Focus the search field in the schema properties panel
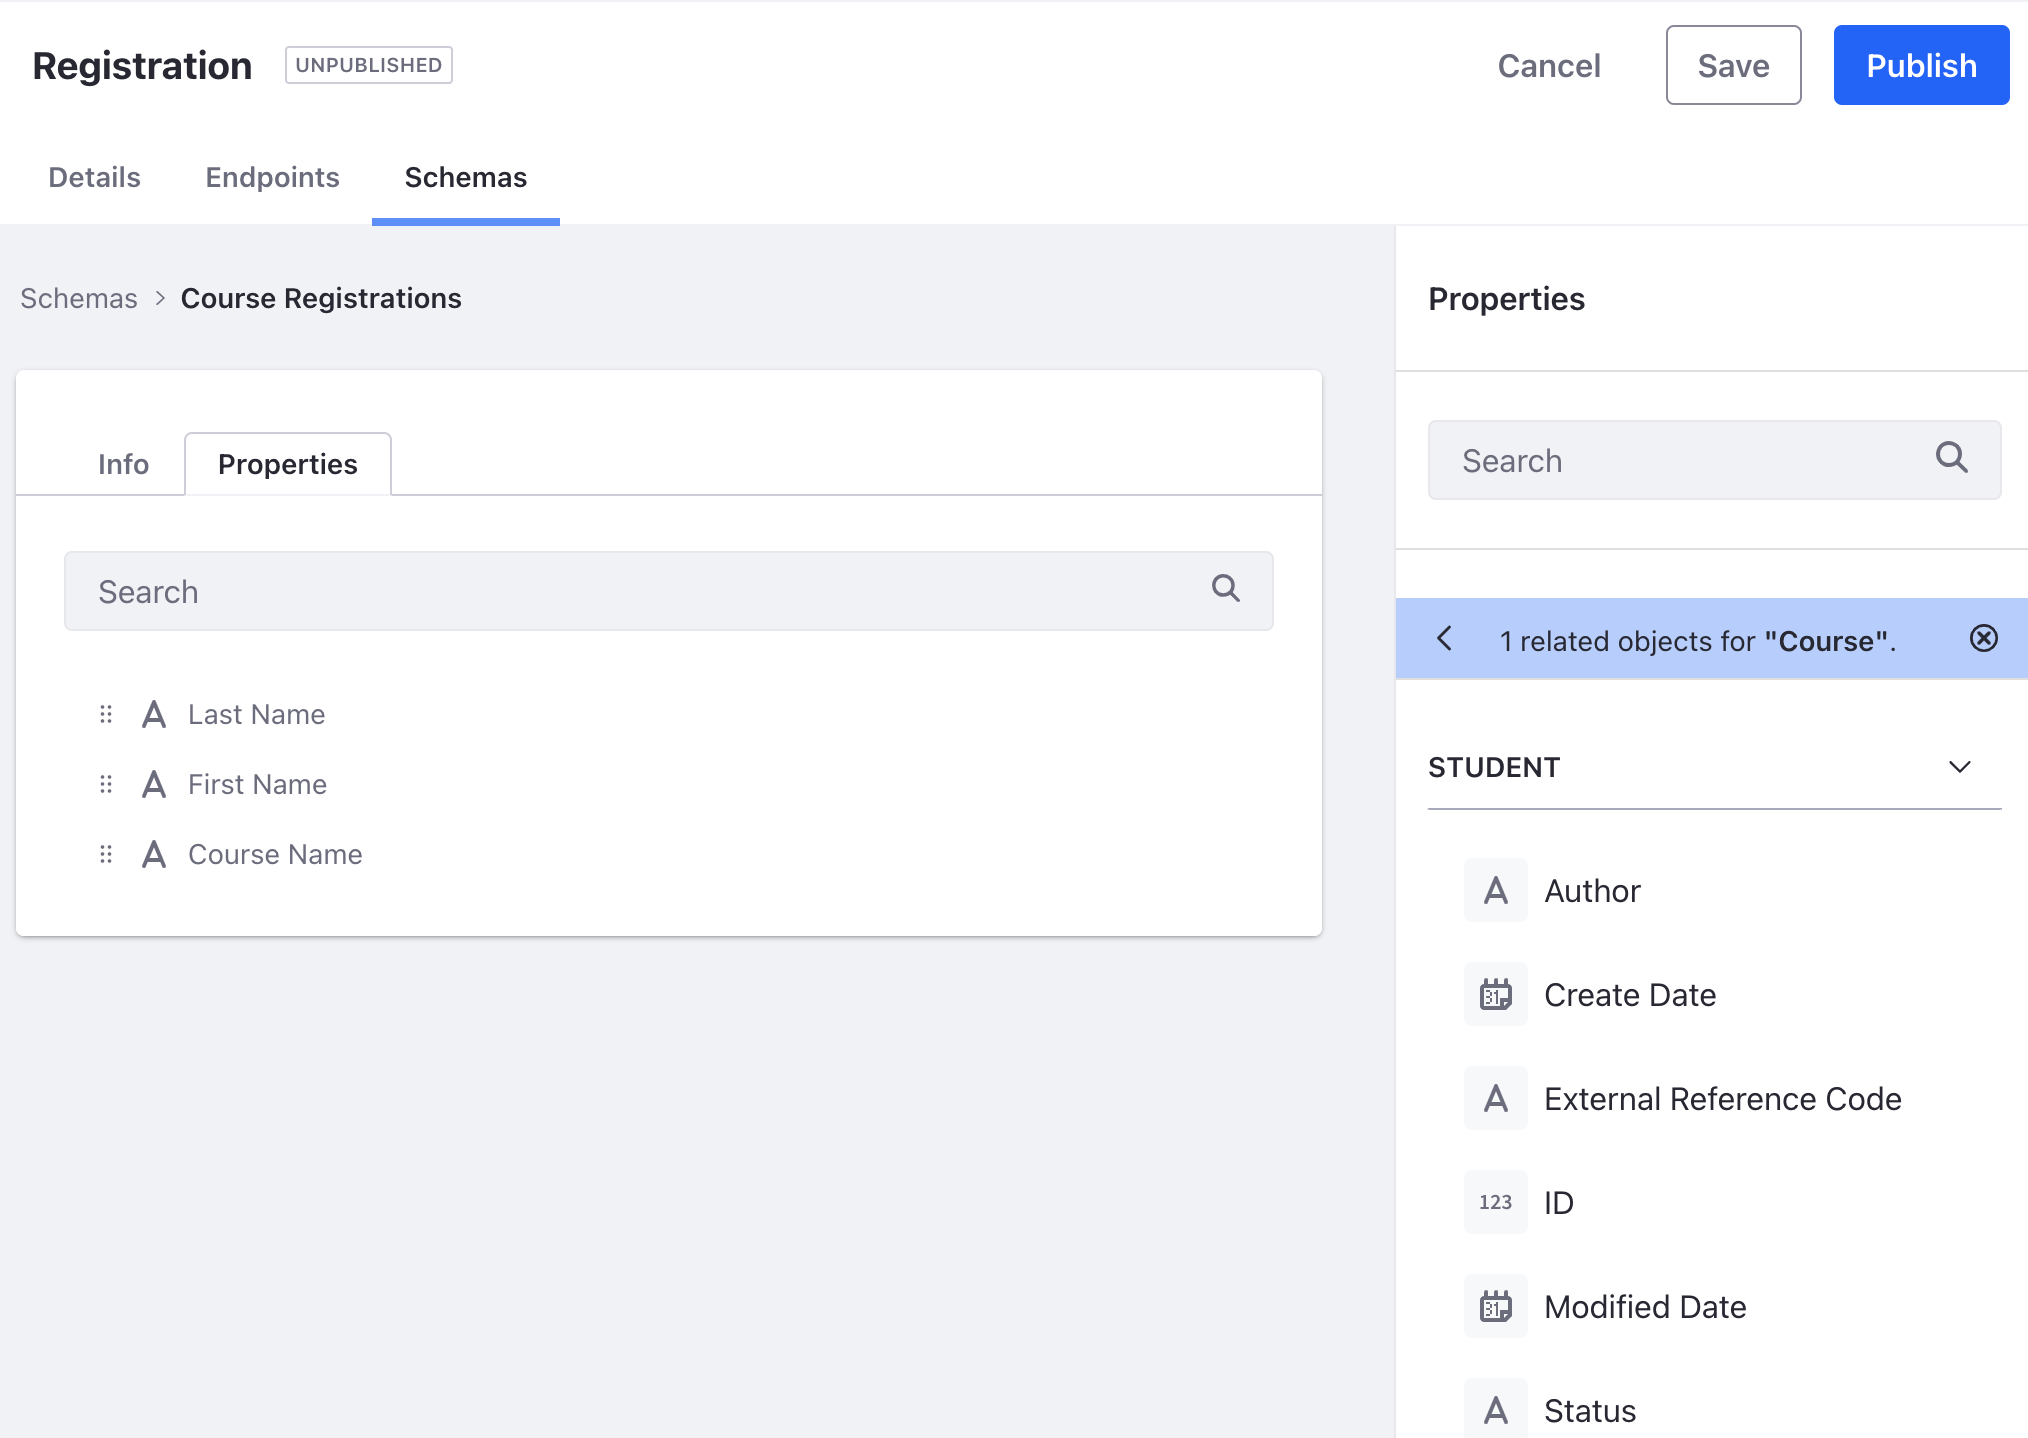 click(x=669, y=591)
